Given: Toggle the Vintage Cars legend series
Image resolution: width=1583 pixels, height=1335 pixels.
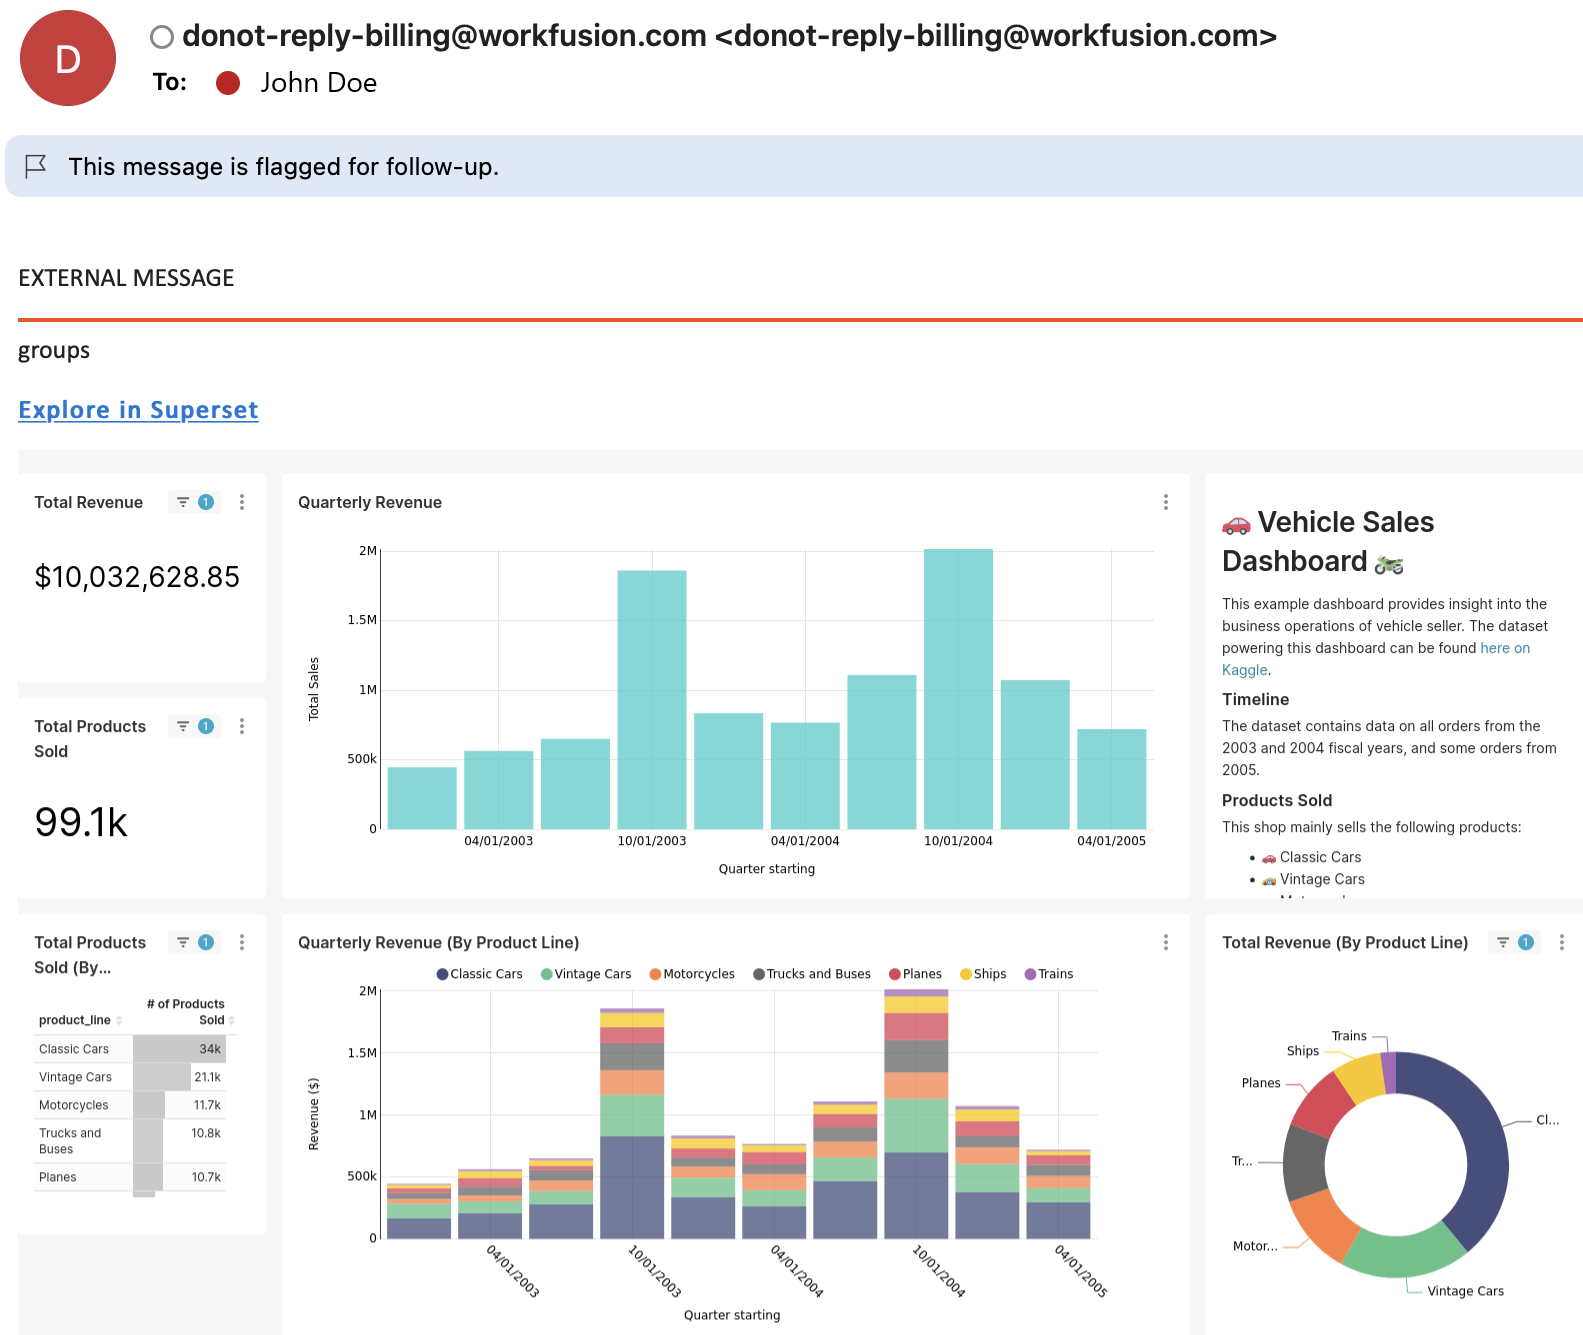Looking at the screenshot, I should pyautogui.click(x=586, y=974).
